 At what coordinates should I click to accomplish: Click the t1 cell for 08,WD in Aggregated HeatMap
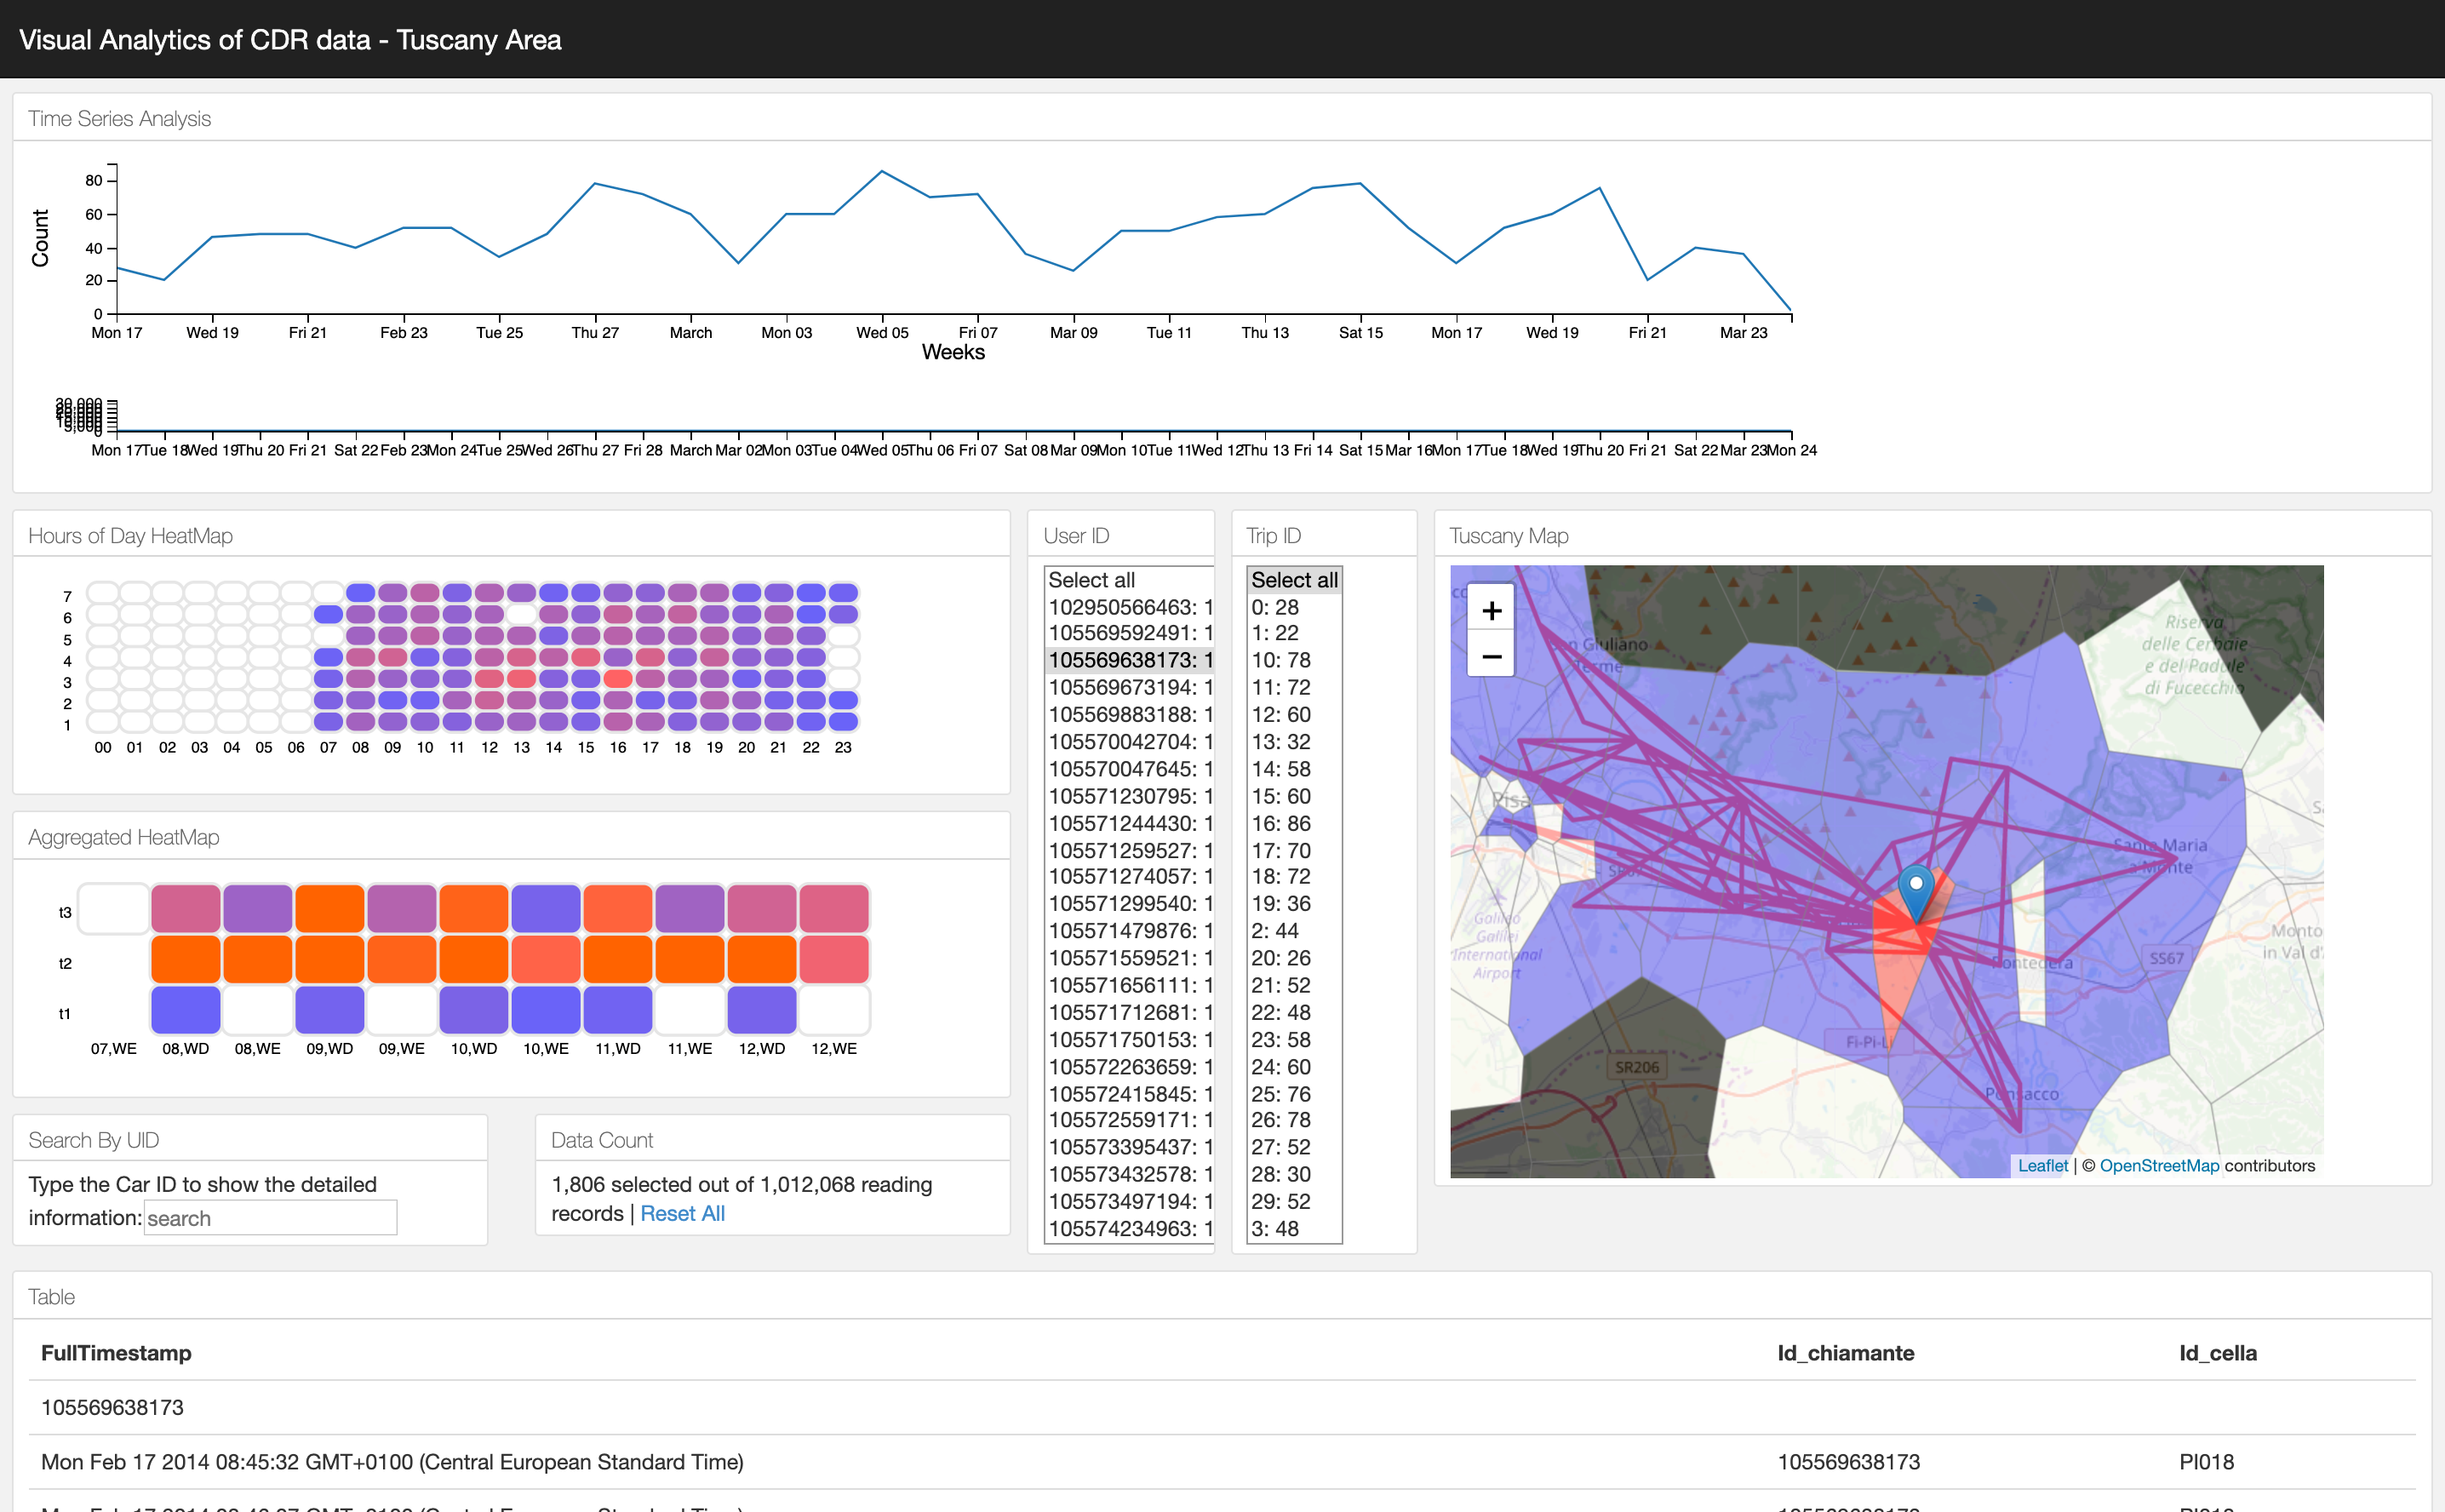pos(186,1010)
